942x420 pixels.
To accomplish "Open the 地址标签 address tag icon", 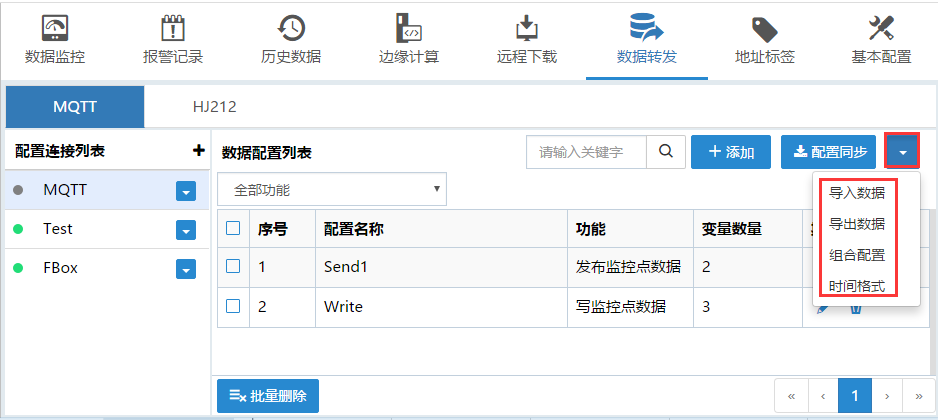I will pyautogui.click(x=764, y=28).
